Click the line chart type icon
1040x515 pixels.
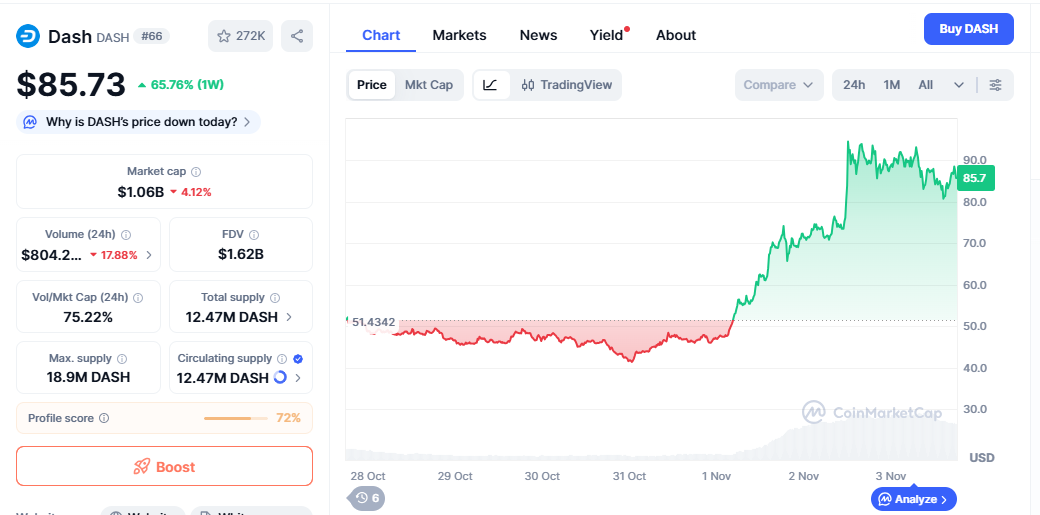pyautogui.click(x=490, y=85)
